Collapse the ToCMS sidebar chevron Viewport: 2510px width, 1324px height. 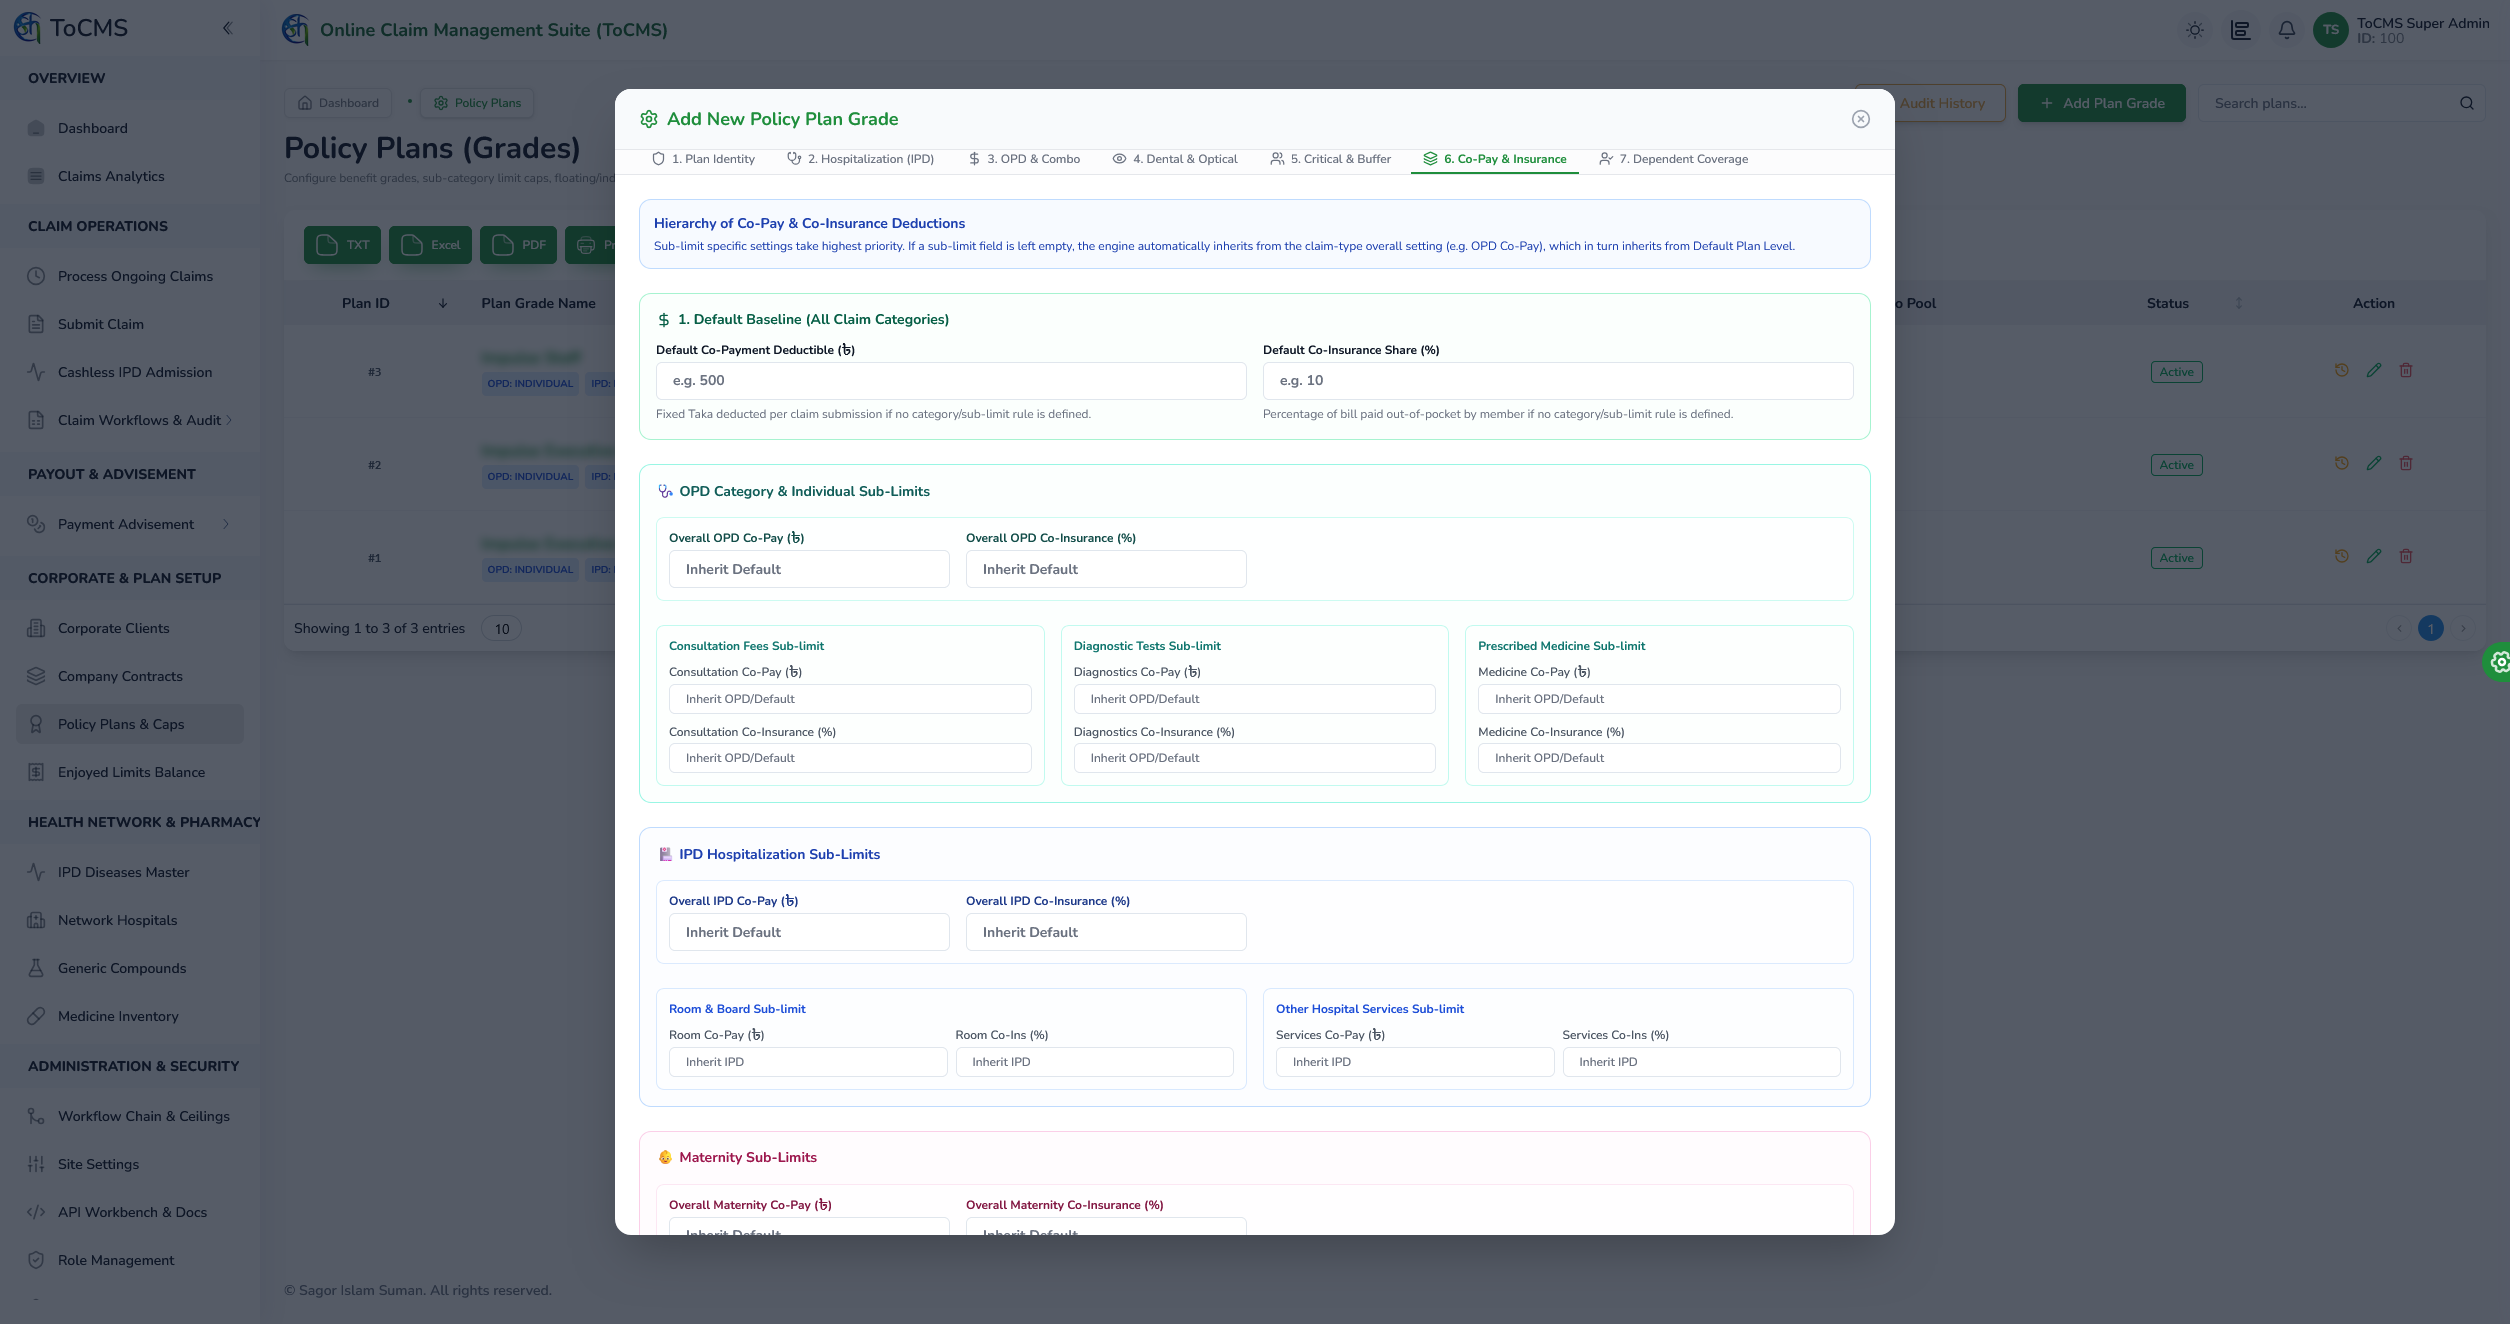tap(227, 28)
